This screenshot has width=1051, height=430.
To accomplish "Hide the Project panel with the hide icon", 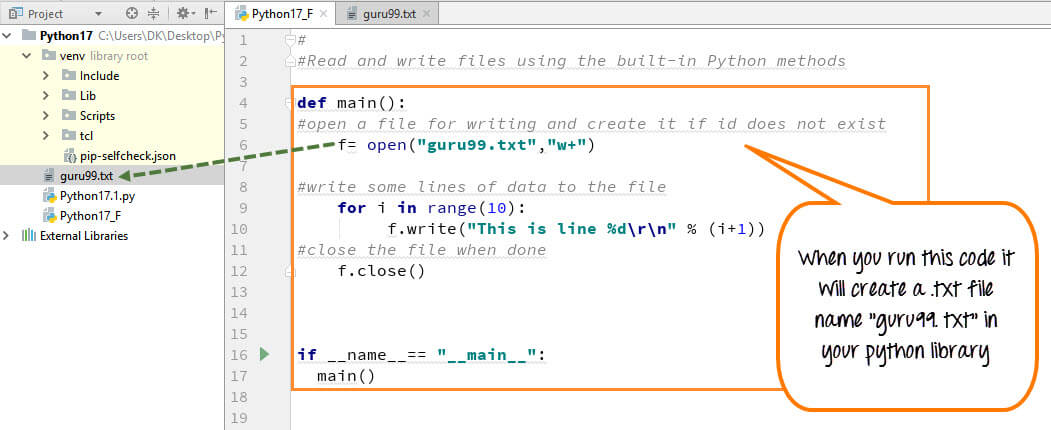I will [x=211, y=14].
